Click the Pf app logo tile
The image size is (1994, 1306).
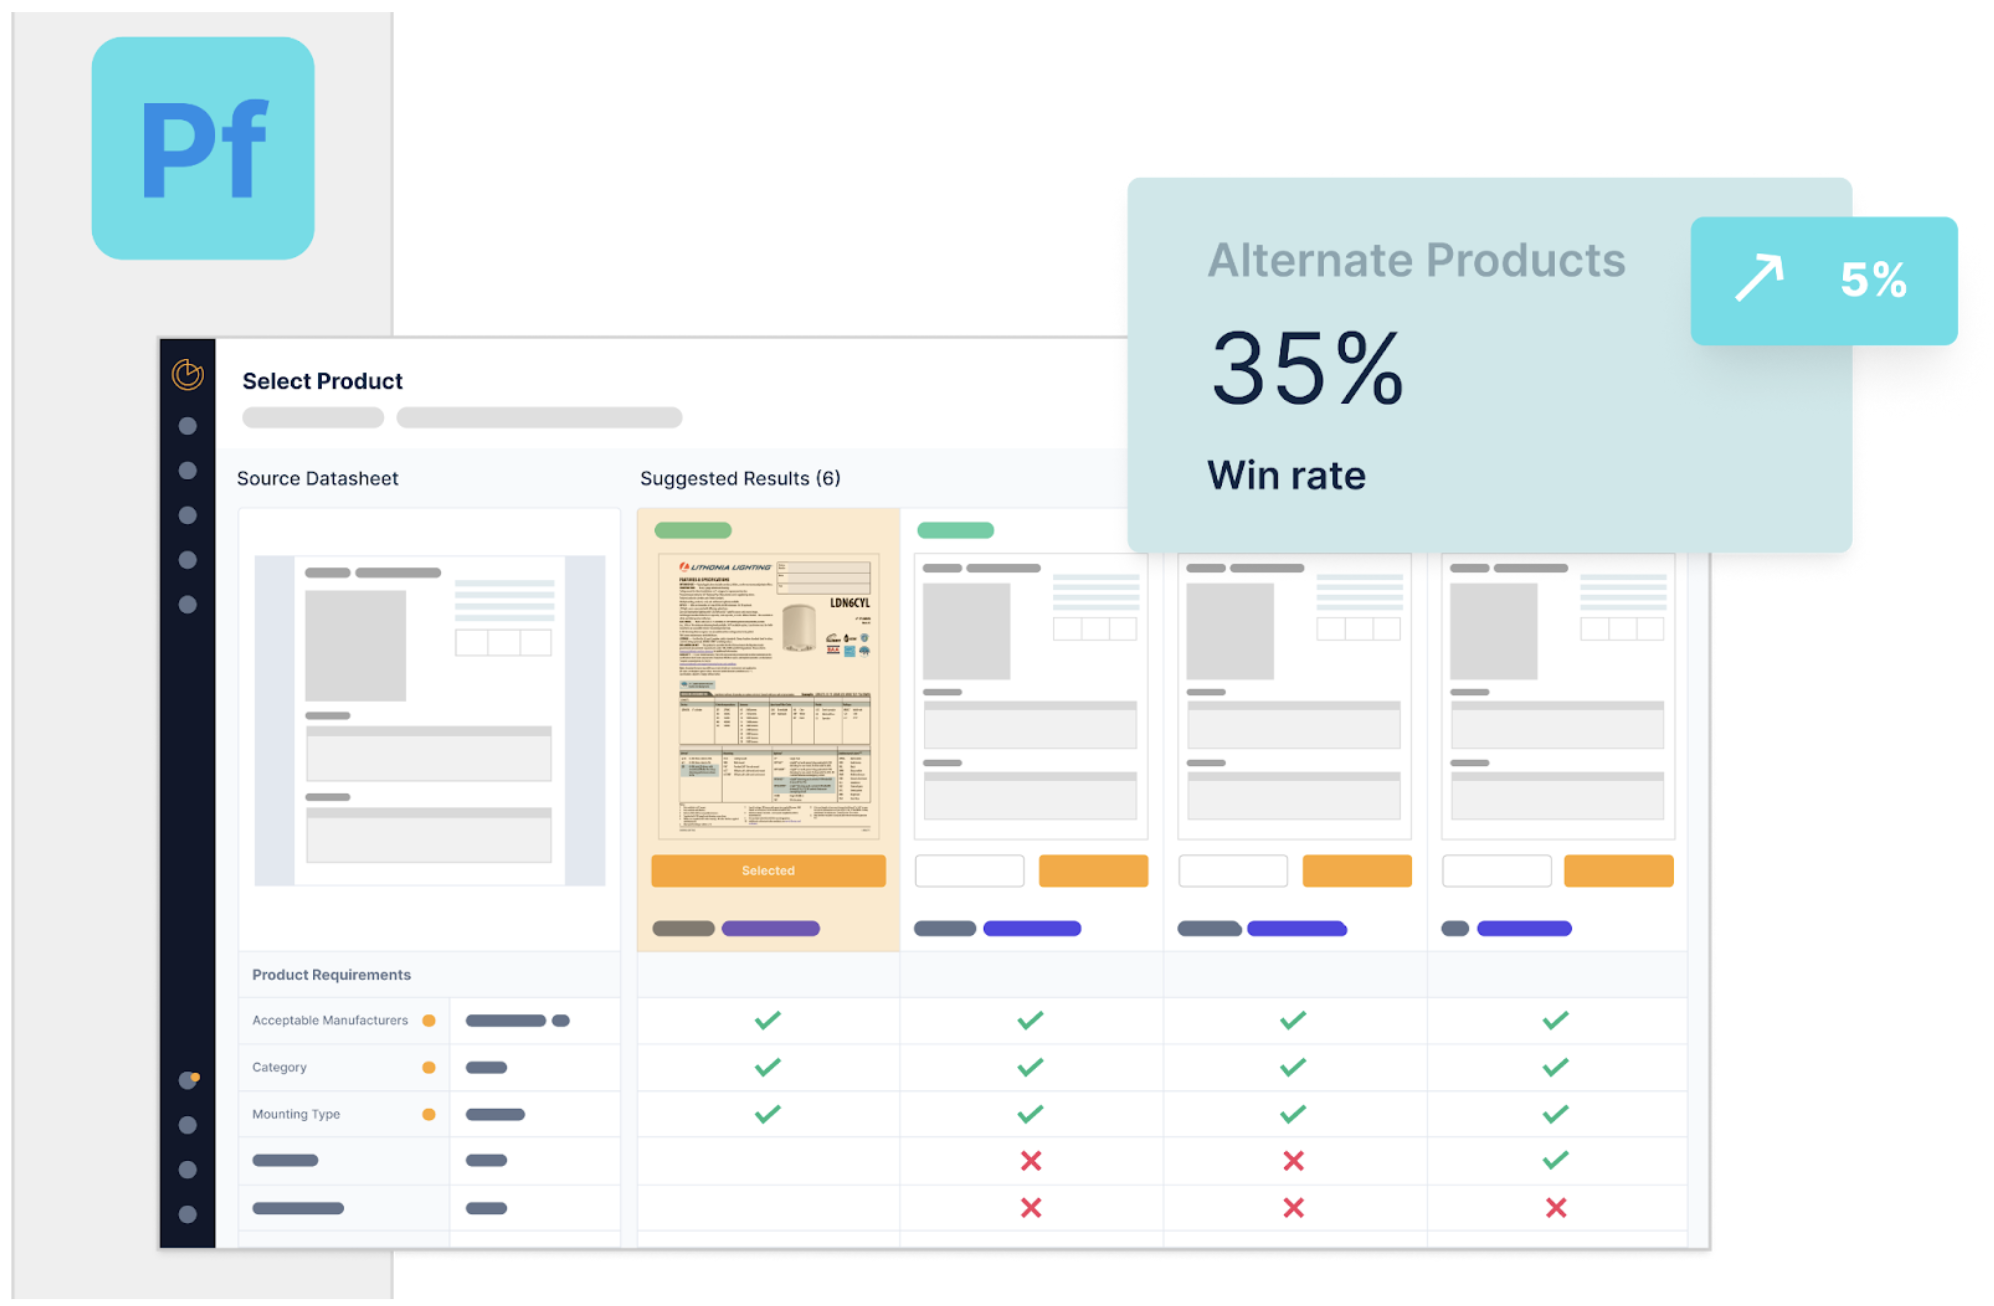pyautogui.click(x=203, y=149)
